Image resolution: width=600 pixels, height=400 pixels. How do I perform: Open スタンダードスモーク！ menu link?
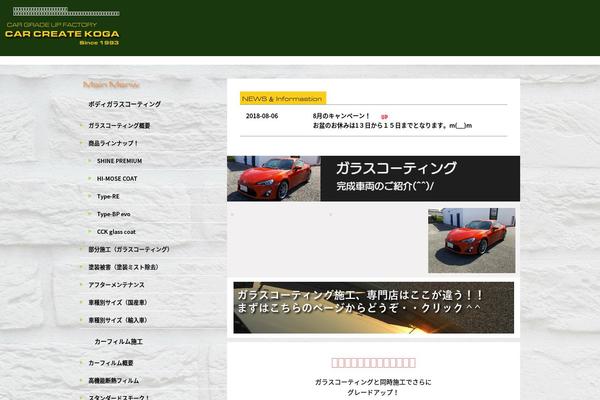click(119, 397)
